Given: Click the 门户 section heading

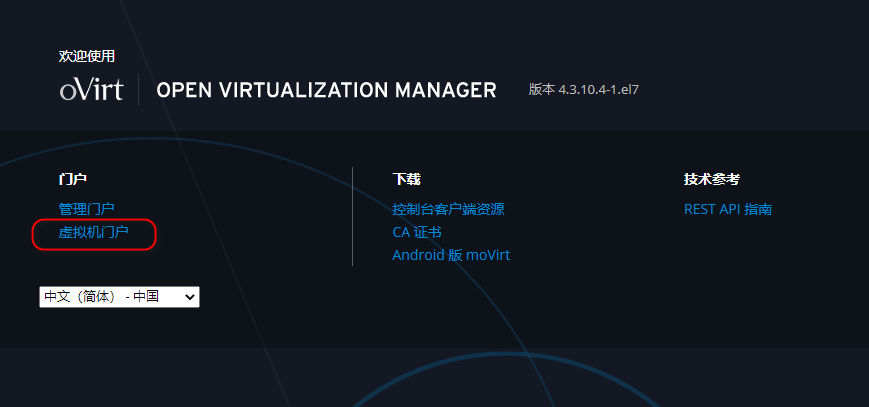Looking at the screenshot, I should [x=73, y=179].
